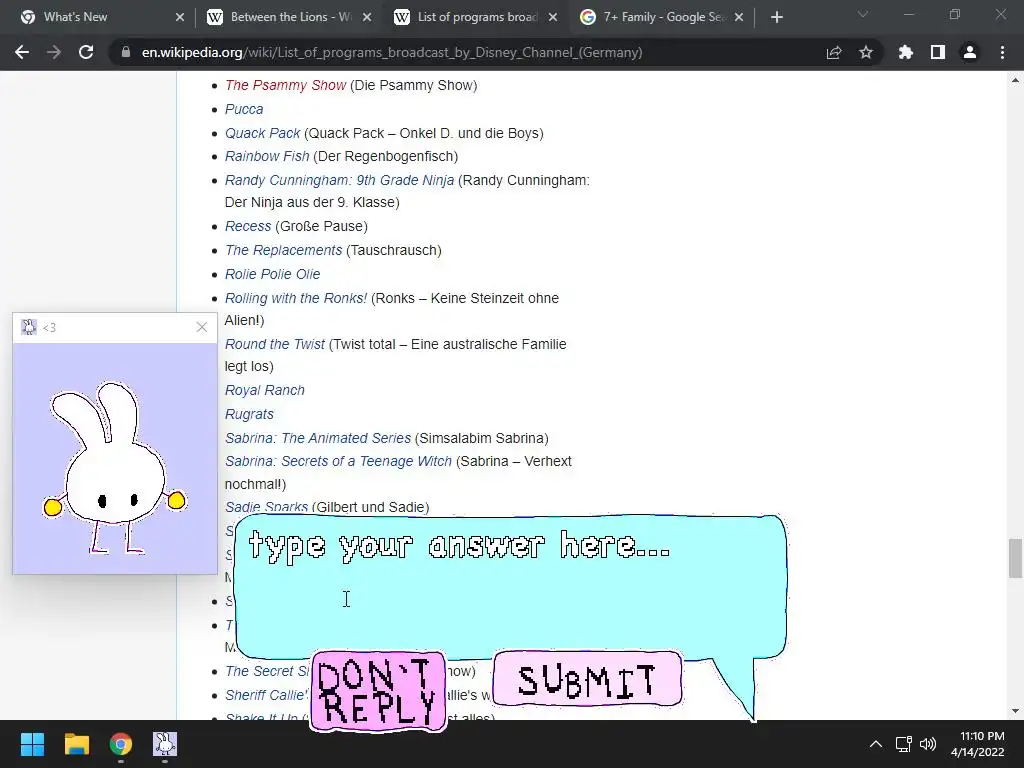This screenshot has width=1024, height=768.
Task: Open Sabrina: Secrets of a Teenage Witch link
Action: pyautogui.click(x=338, y=461)
